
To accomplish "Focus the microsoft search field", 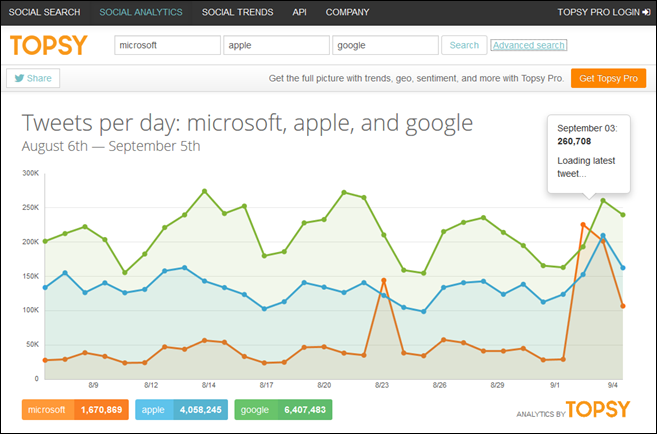I will pyautogui.click(x=167, y=45).
